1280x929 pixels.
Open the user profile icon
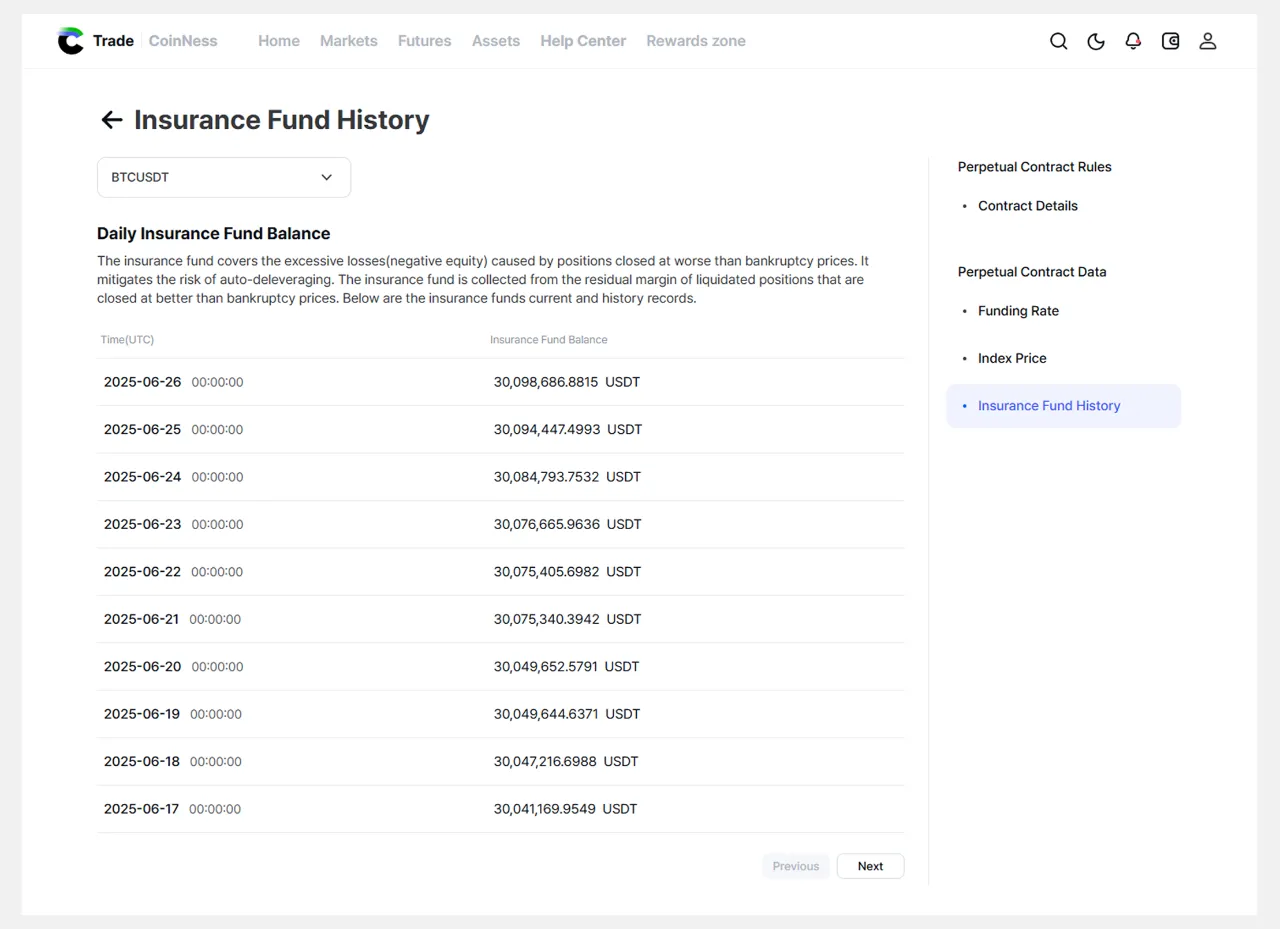[x=1208, y=41]
